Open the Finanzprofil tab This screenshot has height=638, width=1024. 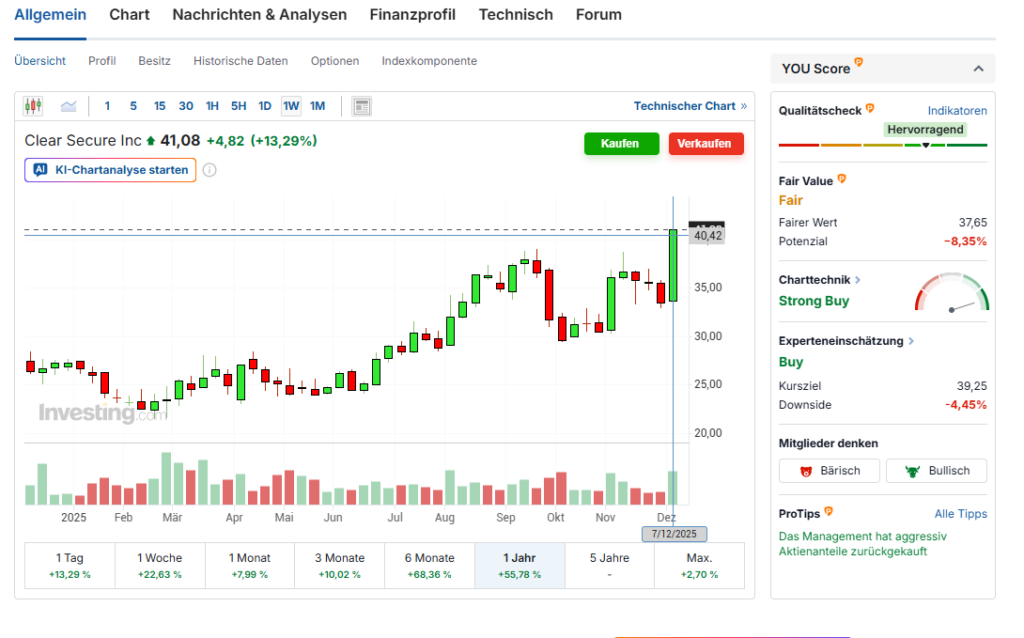pyautogui.click(x=412, y=15)
